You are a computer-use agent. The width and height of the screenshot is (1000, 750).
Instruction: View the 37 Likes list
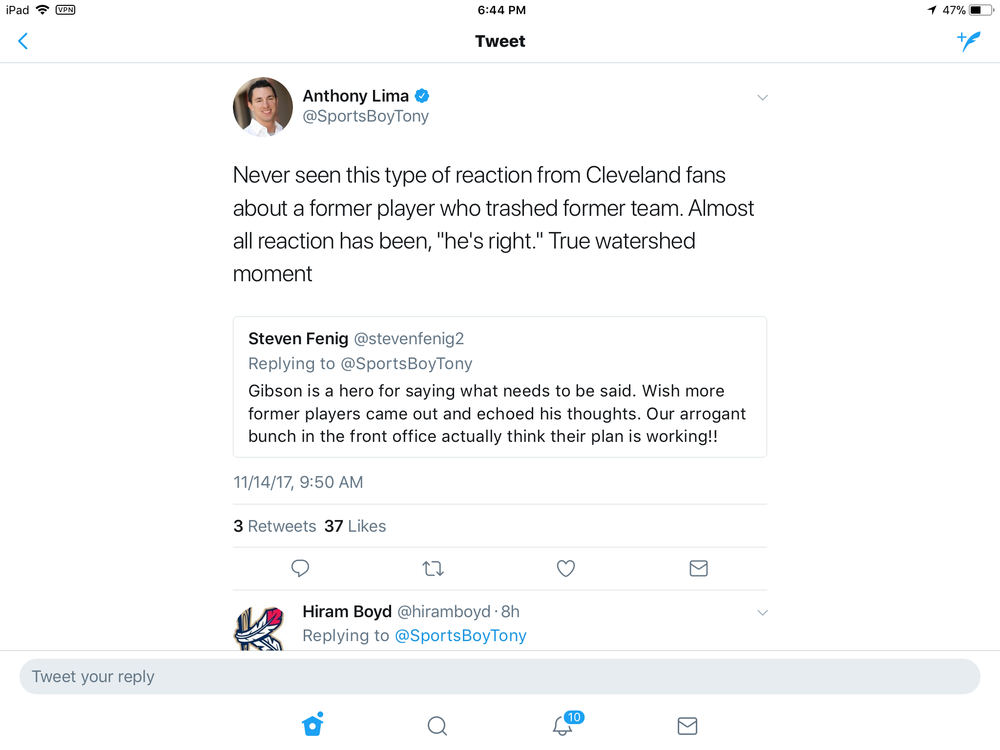point(355,526)
